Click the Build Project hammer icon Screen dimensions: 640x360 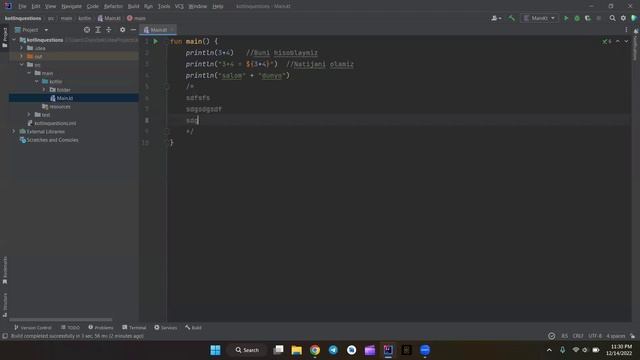tap(511, 18)
